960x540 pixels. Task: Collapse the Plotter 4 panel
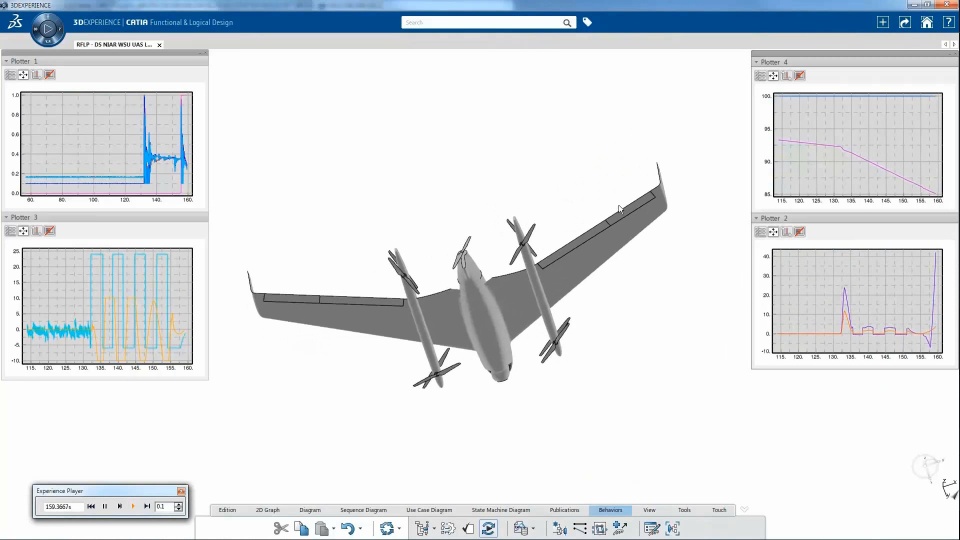[x=756, y=62]
